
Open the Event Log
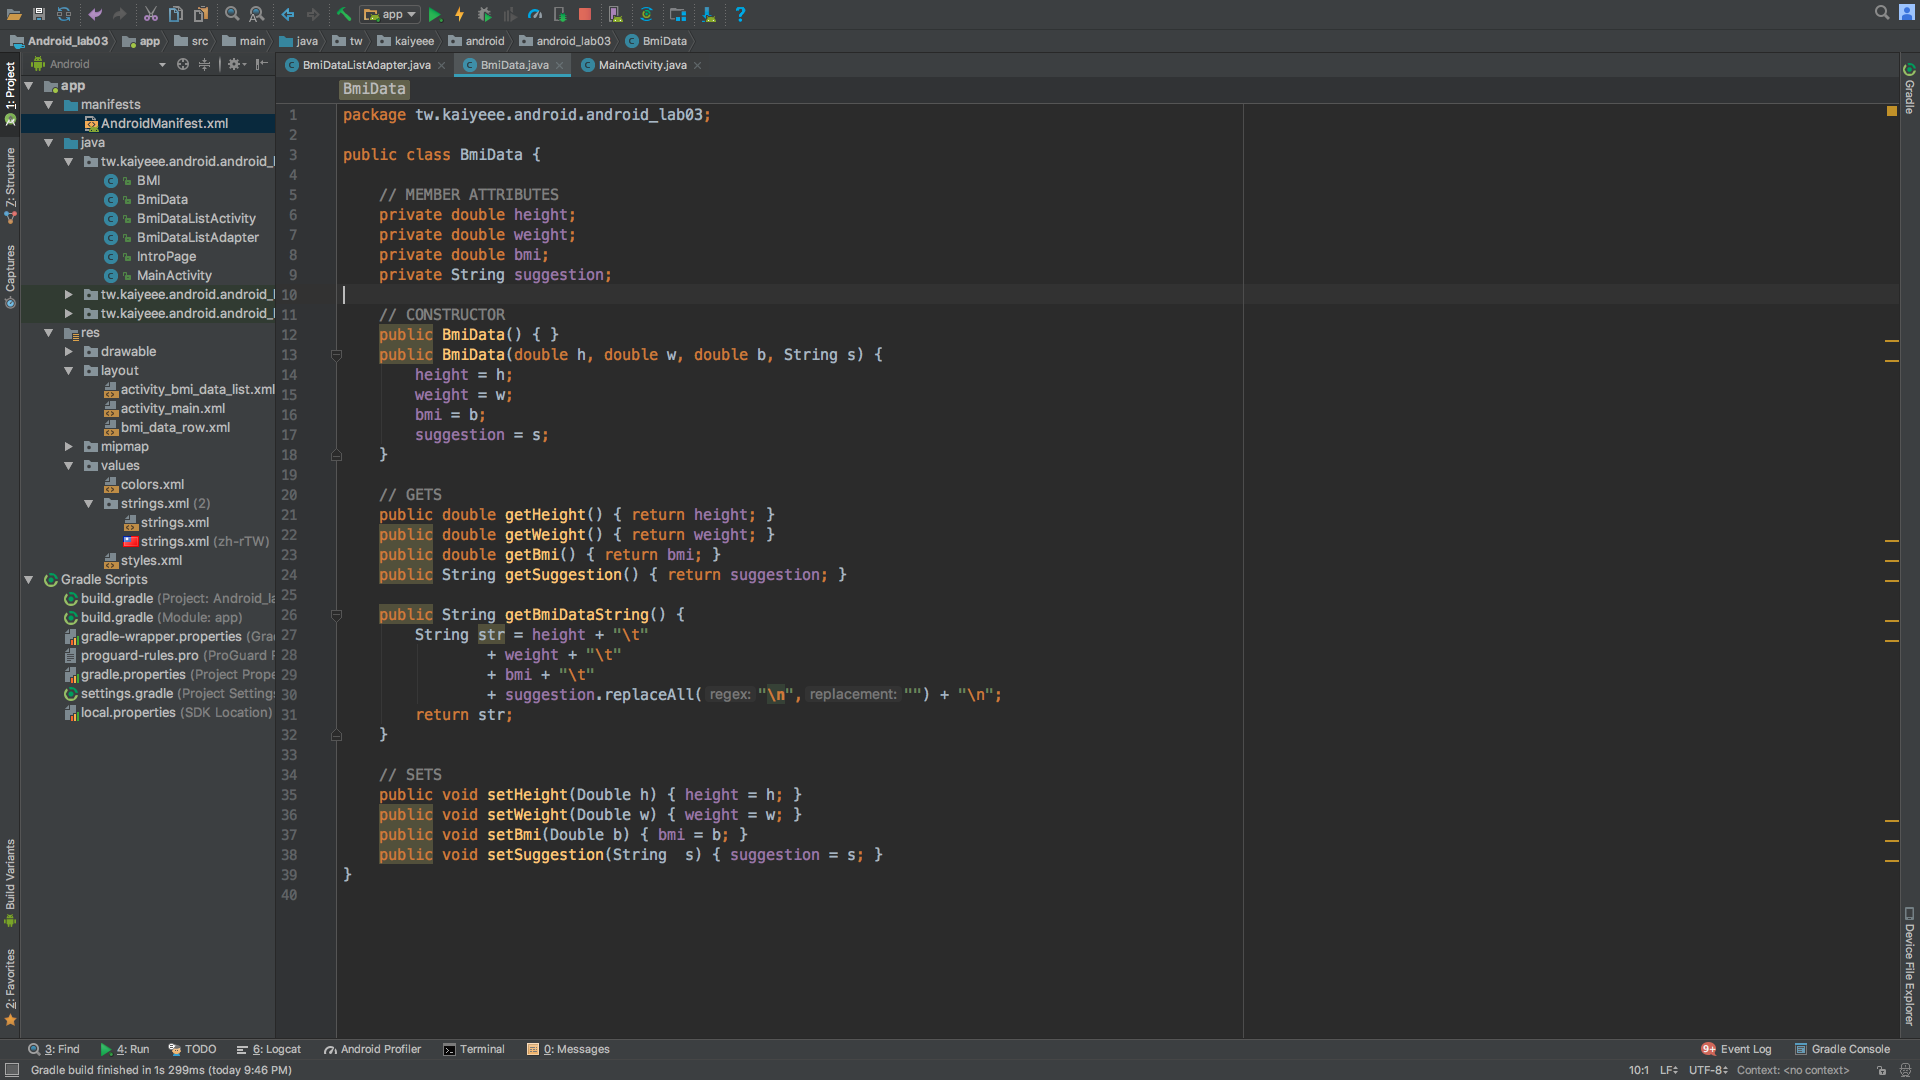tap(1736, 1049)
